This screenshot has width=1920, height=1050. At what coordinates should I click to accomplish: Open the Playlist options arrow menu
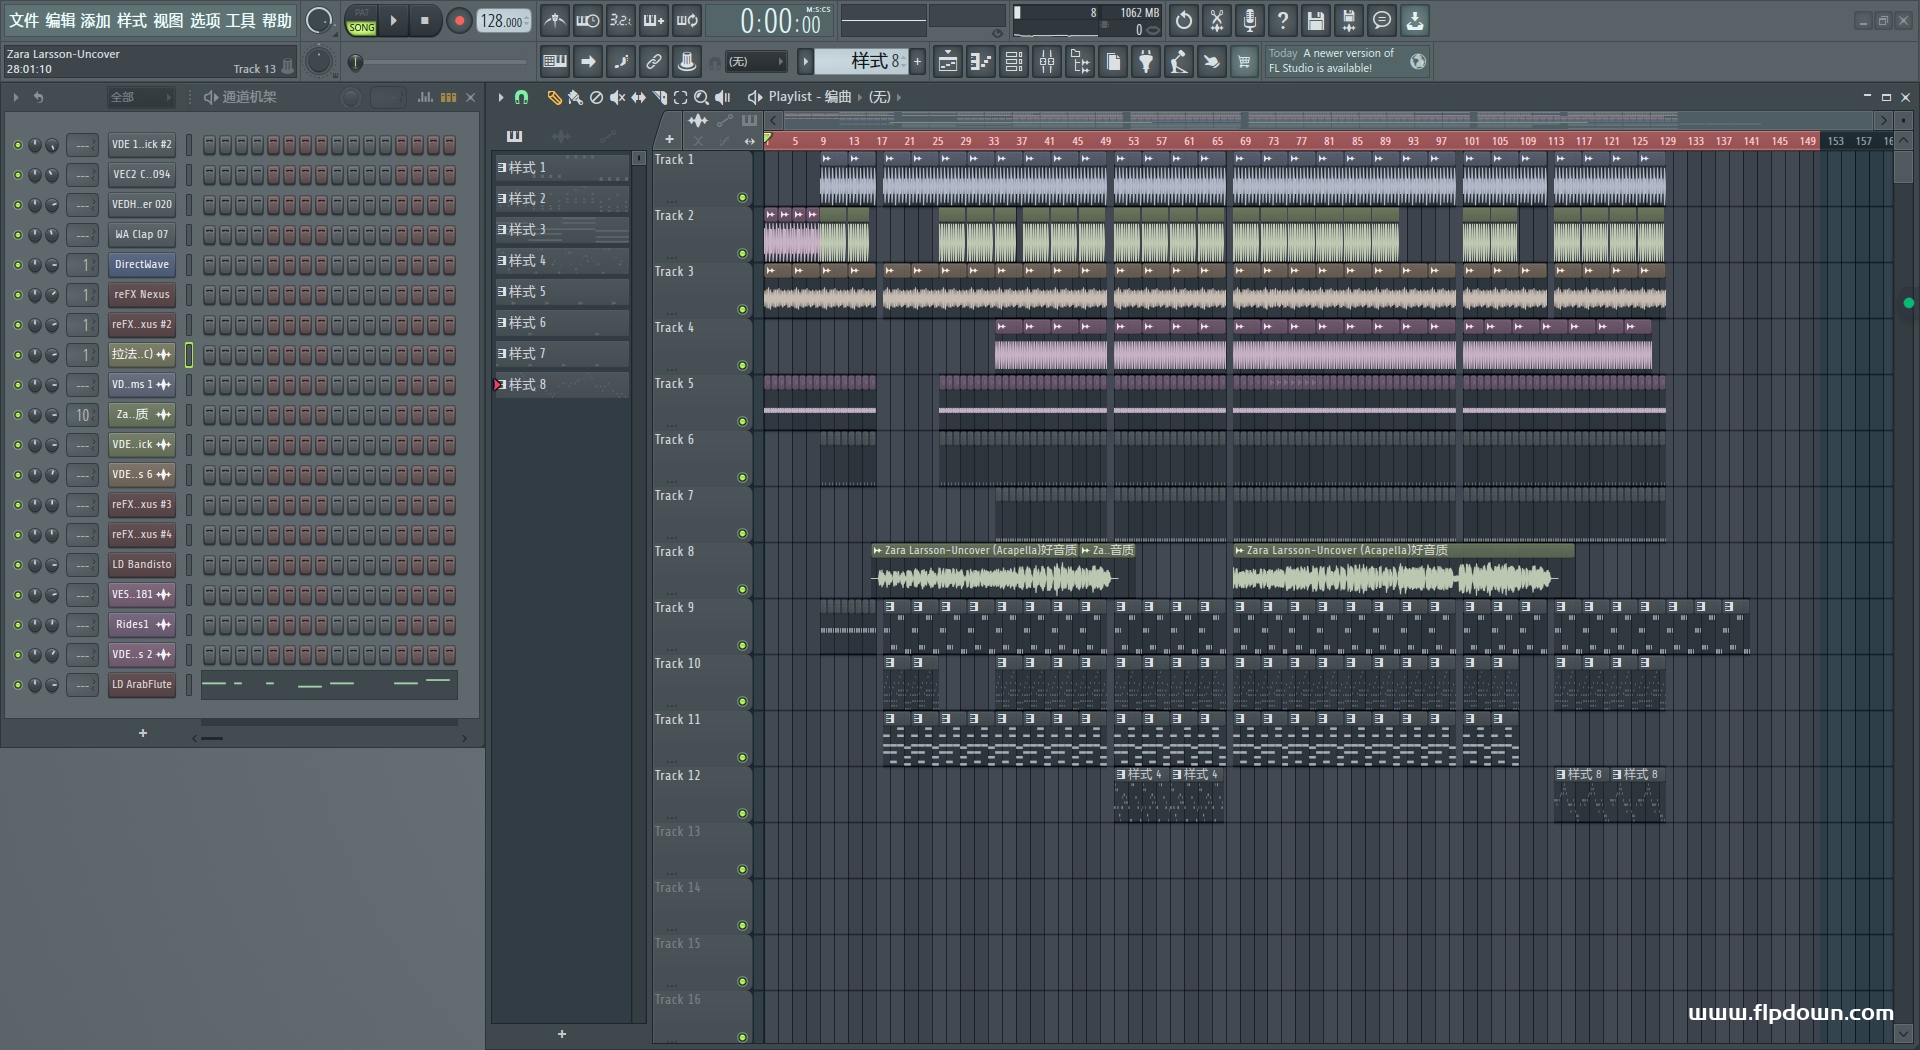click(501, 97)
